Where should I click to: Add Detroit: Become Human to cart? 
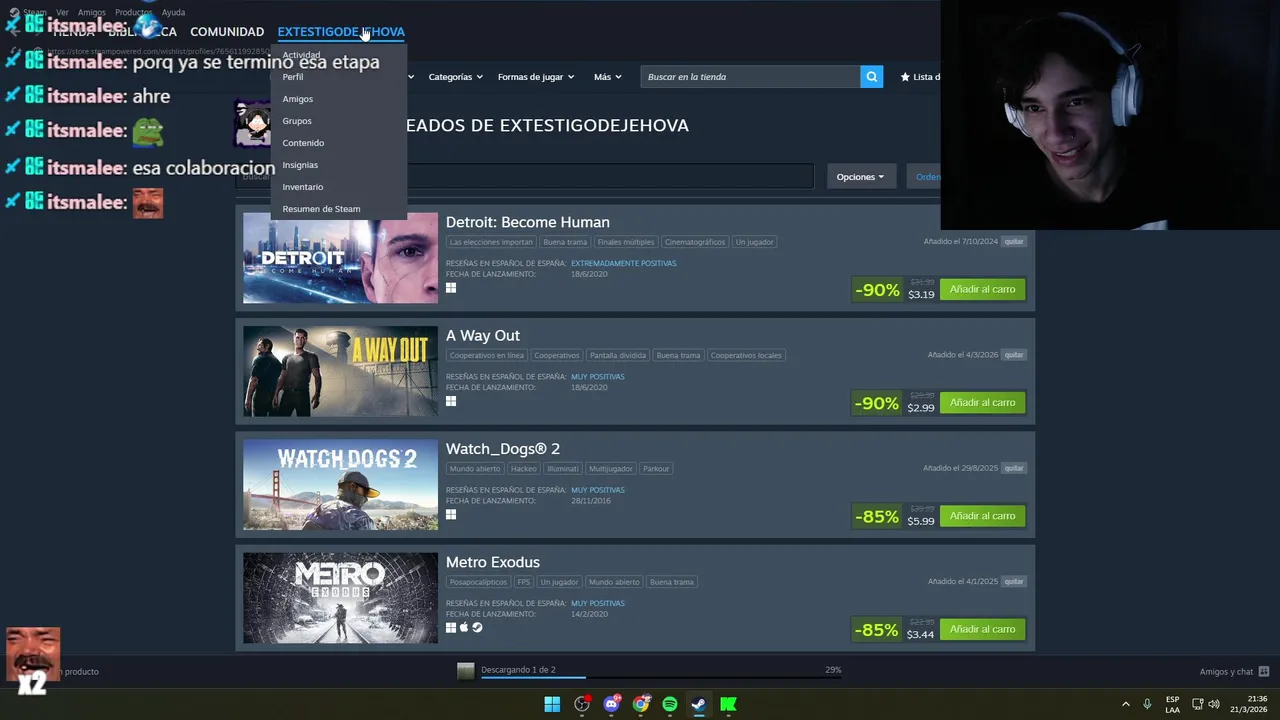pos(982,289)
